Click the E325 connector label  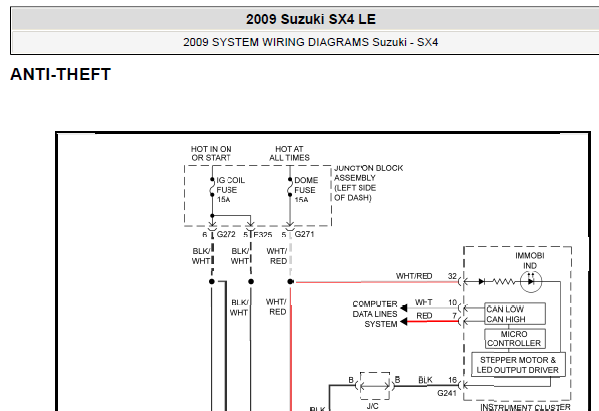[x=262, y=235]
